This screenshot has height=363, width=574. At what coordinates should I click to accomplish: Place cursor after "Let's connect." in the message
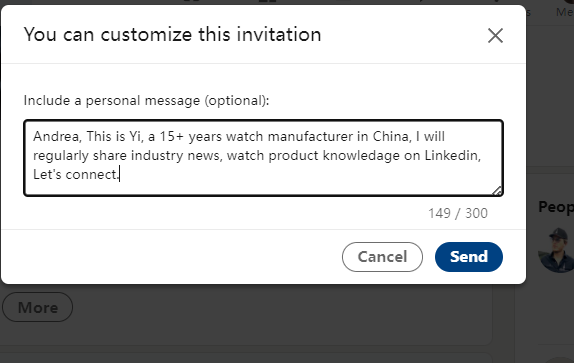pyautogui.click(x=120, y=175)
